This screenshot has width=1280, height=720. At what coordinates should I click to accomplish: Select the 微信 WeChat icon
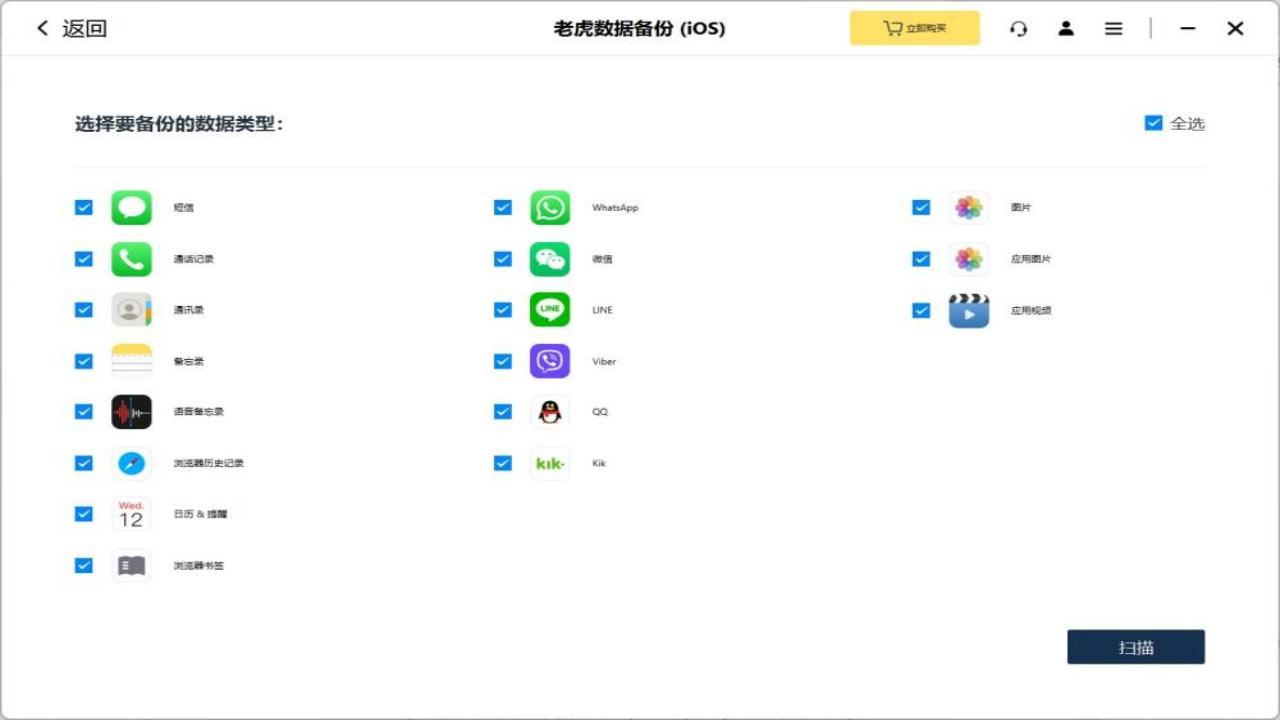coord(549,258)
